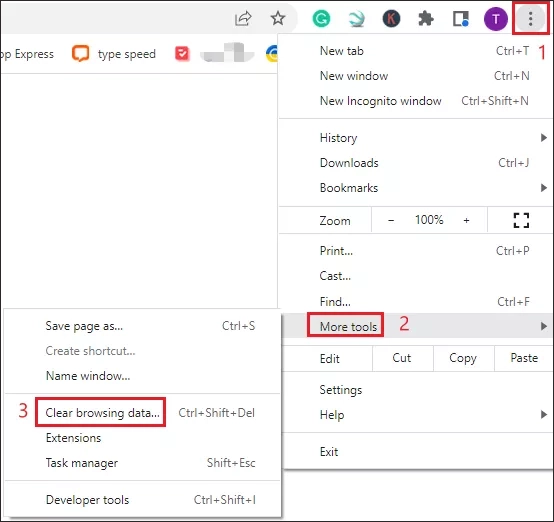Image resolution: width=554 pixels, height=522 pixels.
Task: Open Developer tools from submenu
Action: click(142, 500)
